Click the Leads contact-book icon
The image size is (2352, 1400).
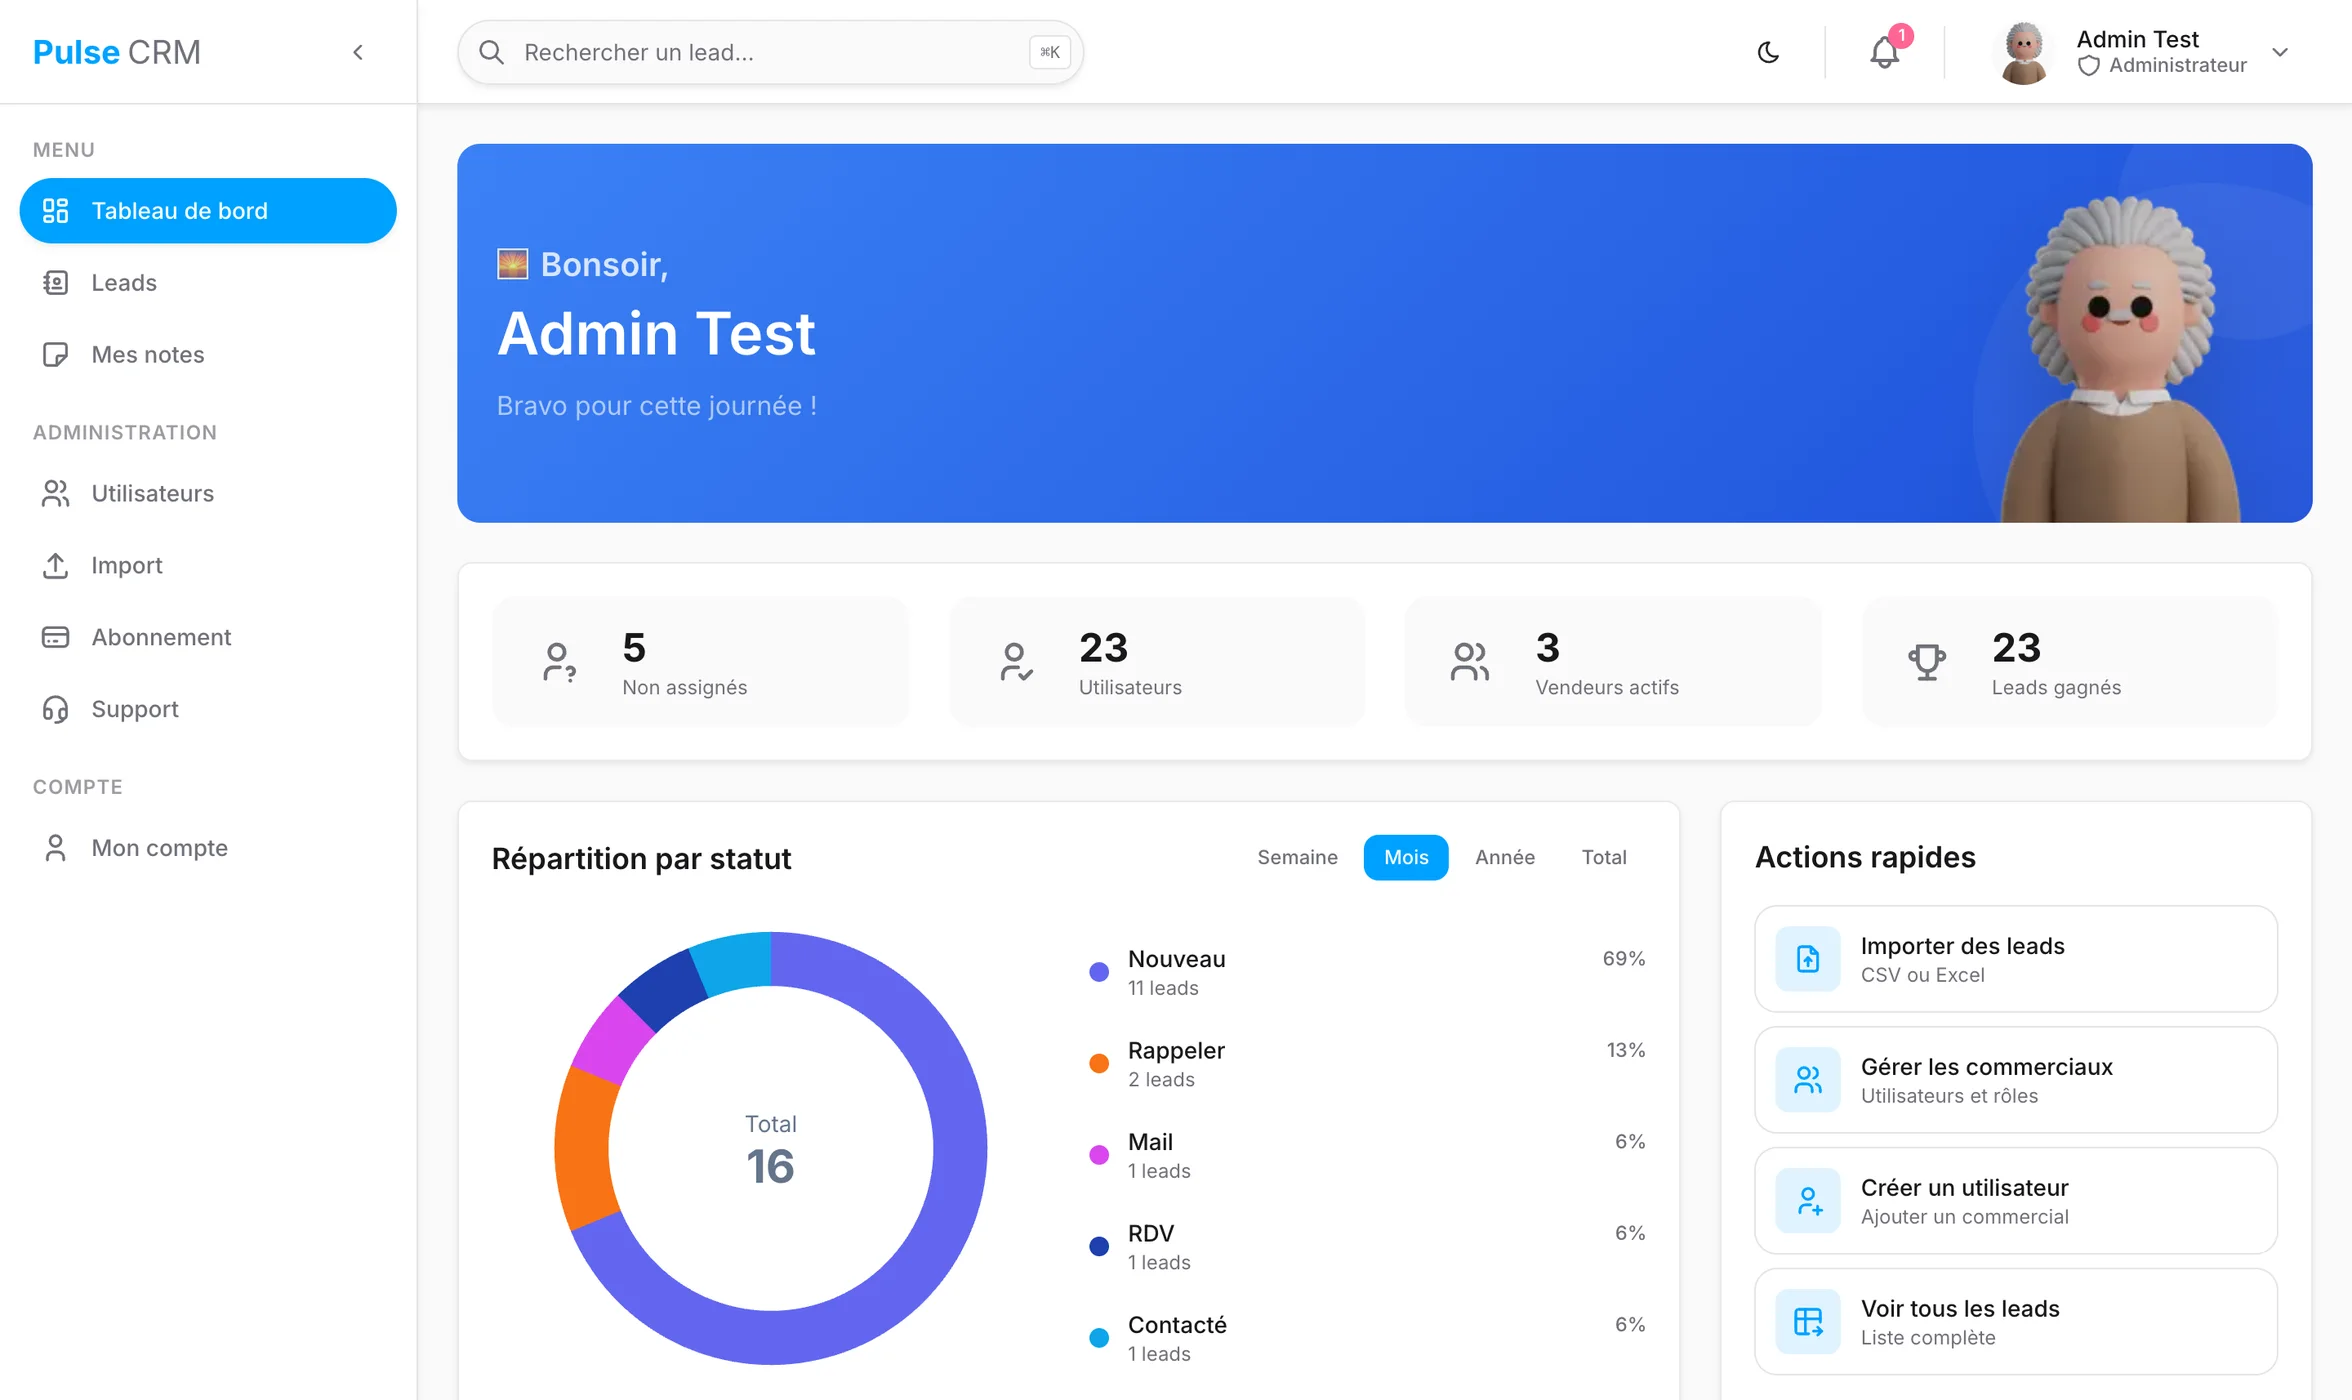coord(56,283)
